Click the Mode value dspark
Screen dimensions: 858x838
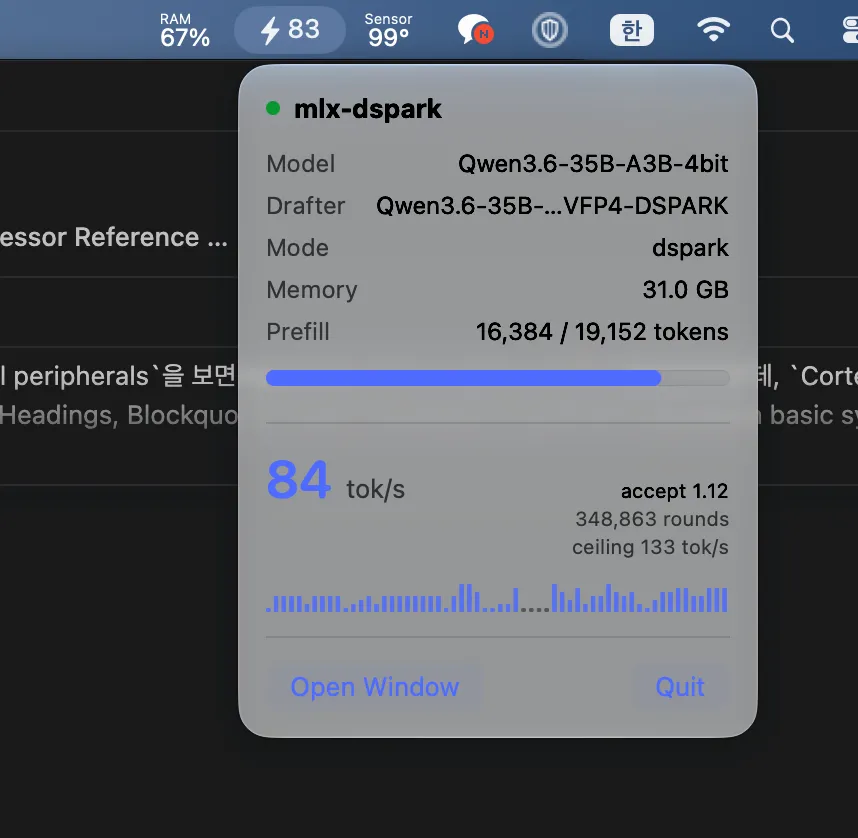(690, 248)
